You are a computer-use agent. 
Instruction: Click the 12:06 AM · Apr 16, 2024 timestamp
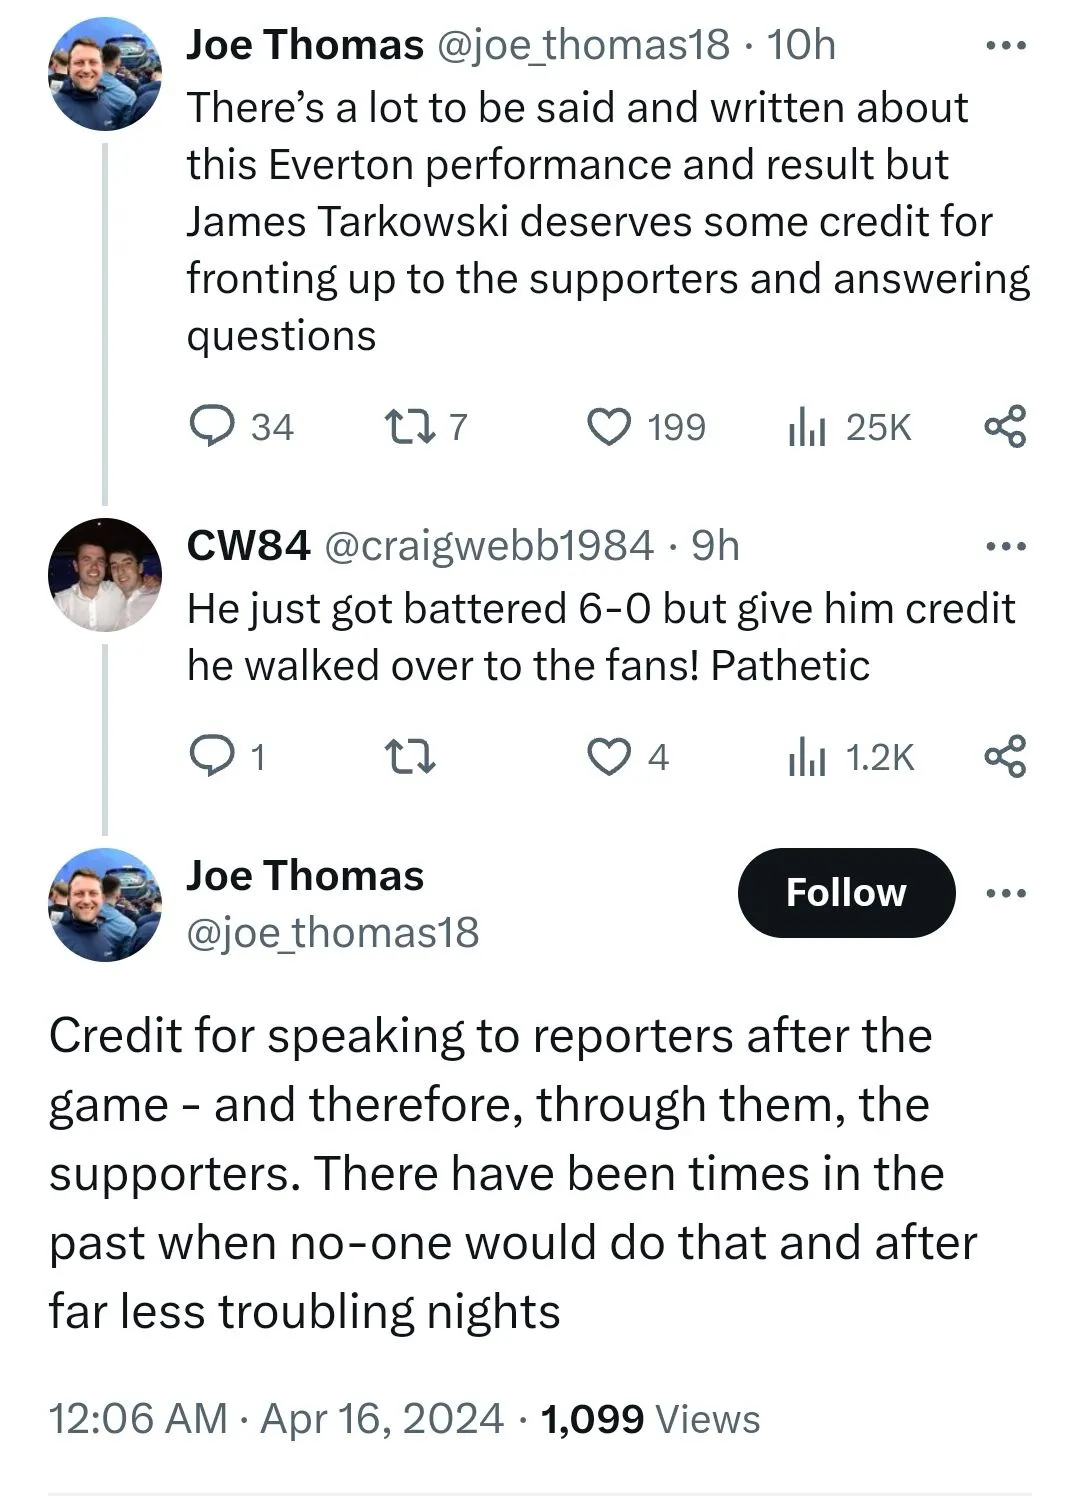pos(276,1418)
